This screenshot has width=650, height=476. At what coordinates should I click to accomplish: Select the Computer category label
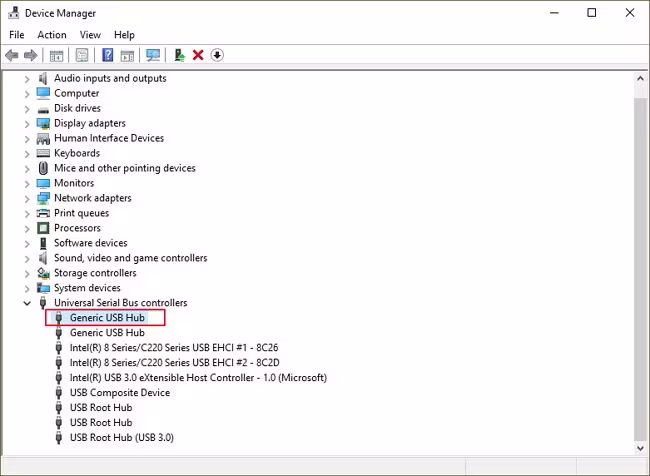[77, 93]
